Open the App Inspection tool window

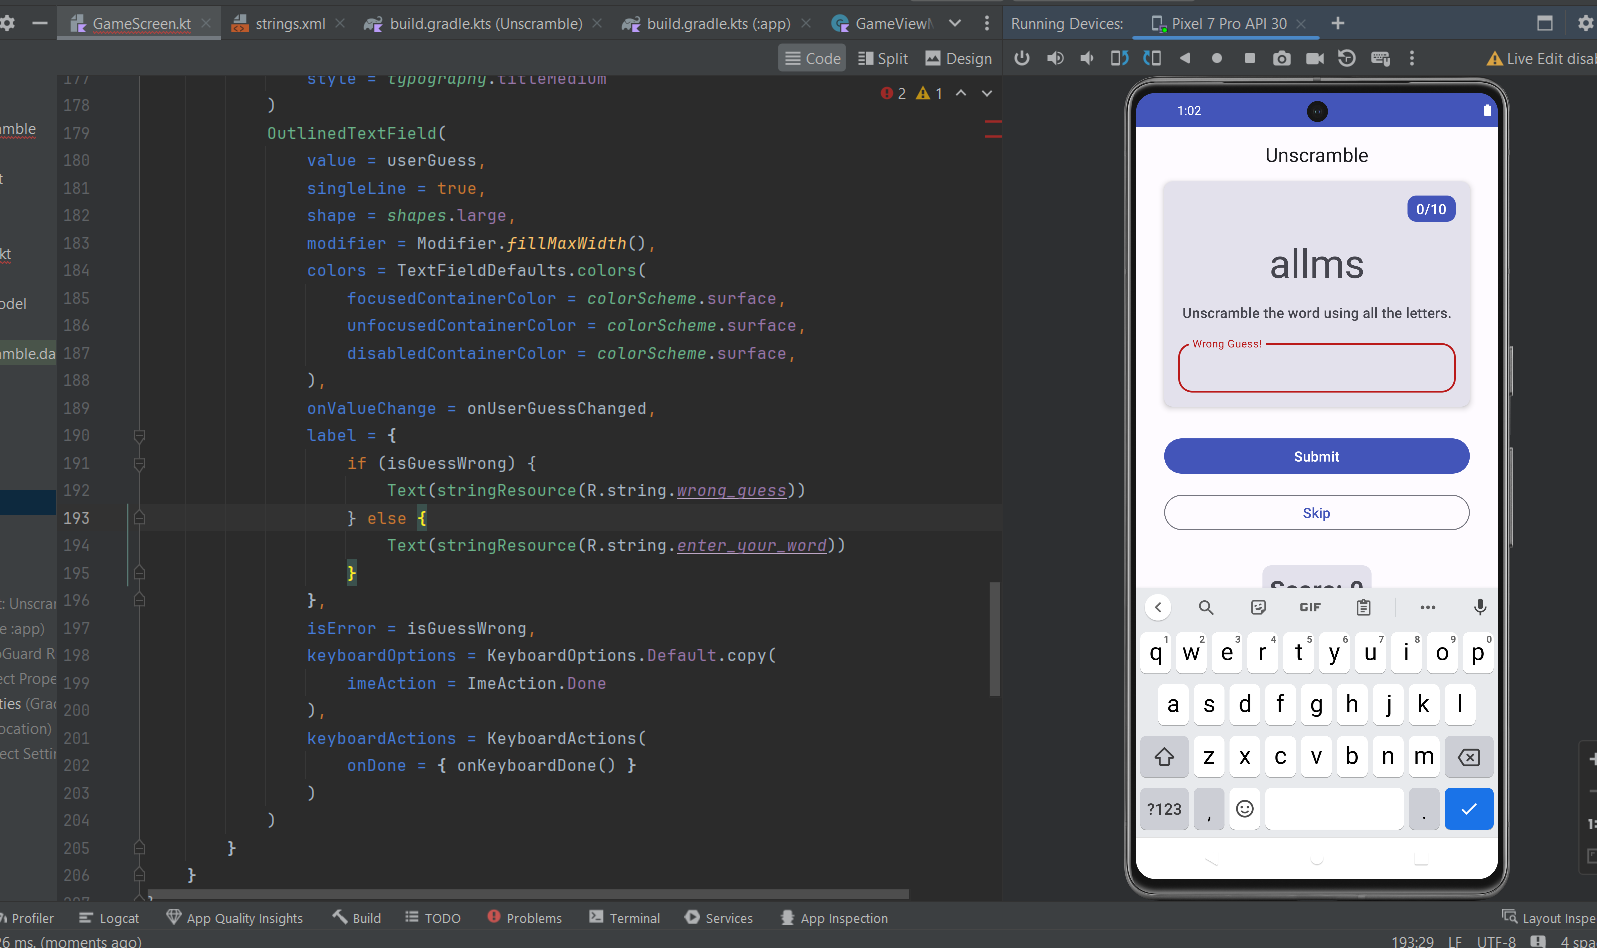tap(834, 918)
